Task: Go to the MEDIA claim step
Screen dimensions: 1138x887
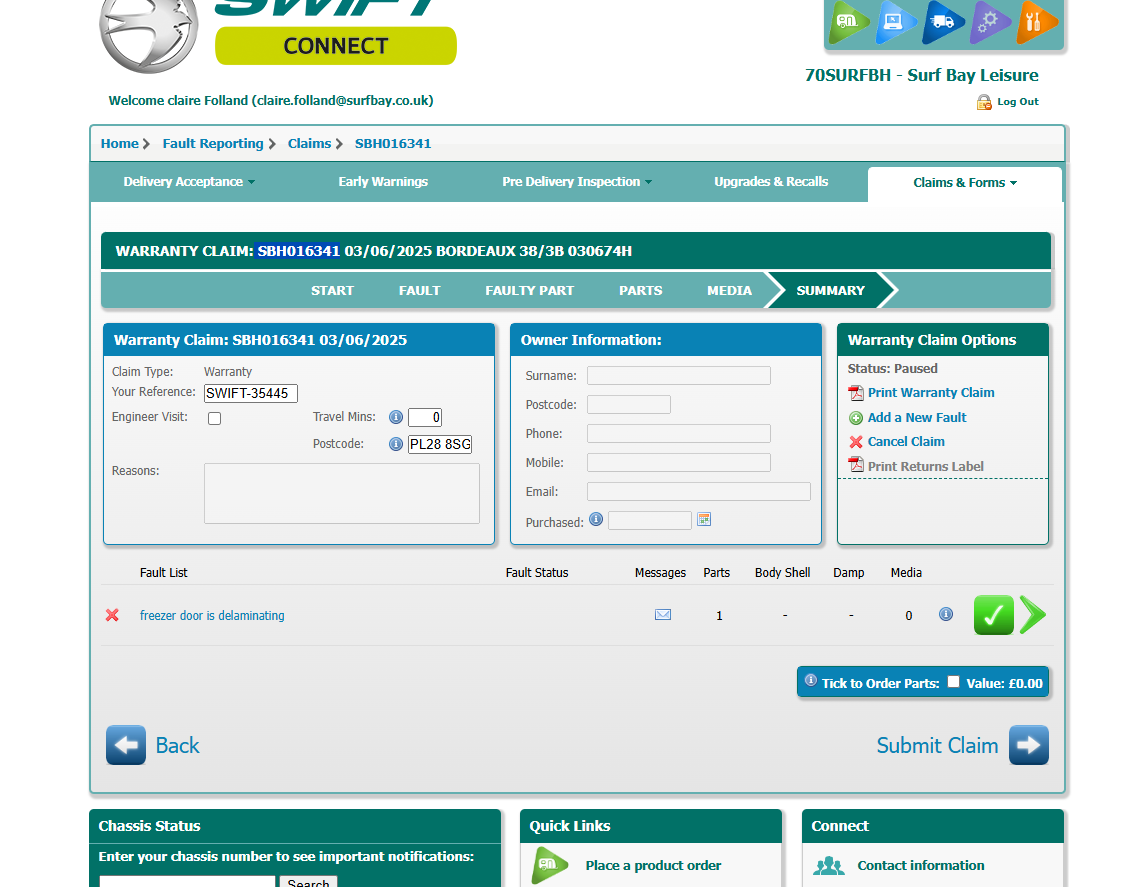Action: pos(729,290)
